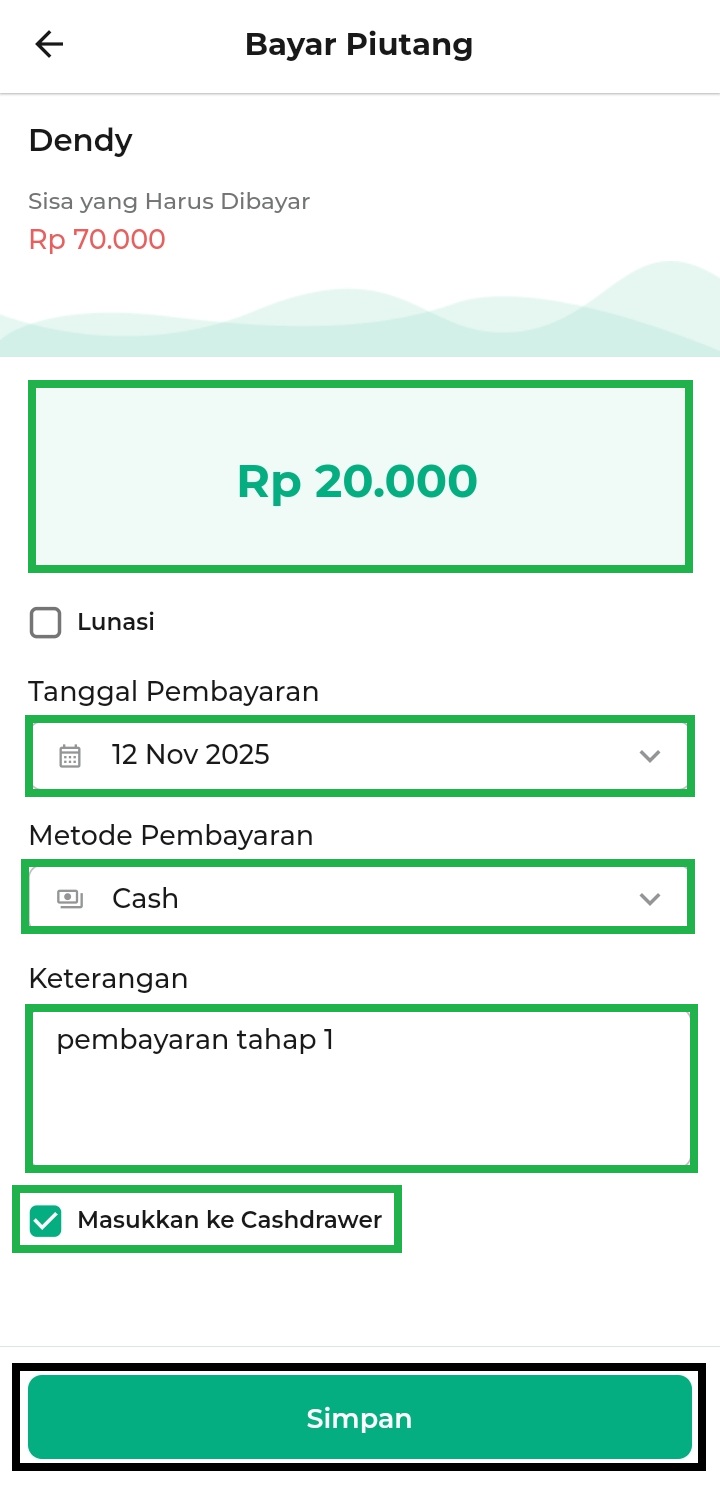Click the customer name Dendy
Screen dimensions: 720x1494
[80, 140]
